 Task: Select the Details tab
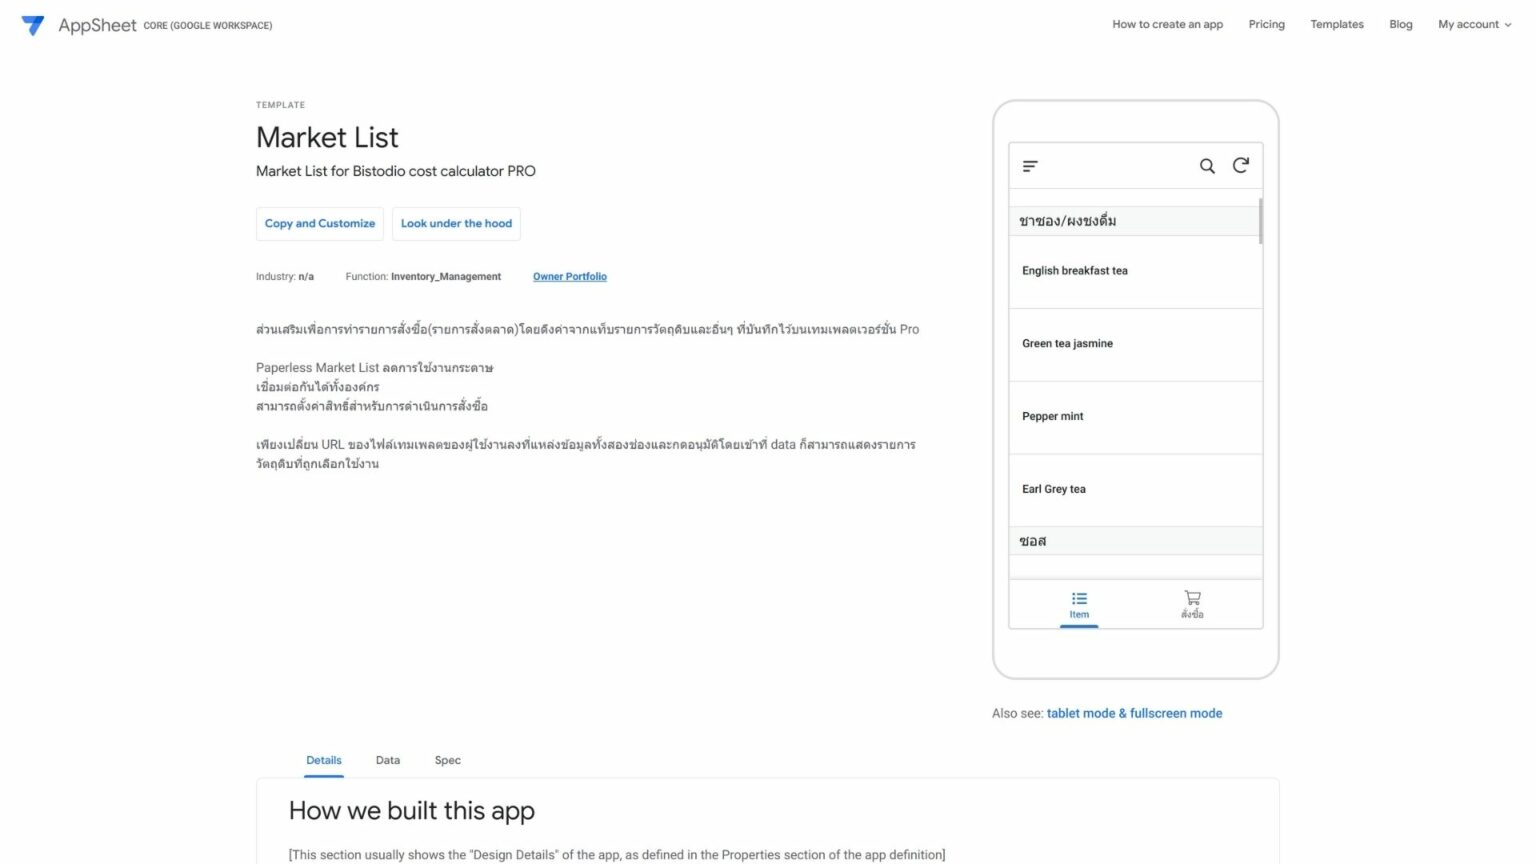click(x=323, y=760)
